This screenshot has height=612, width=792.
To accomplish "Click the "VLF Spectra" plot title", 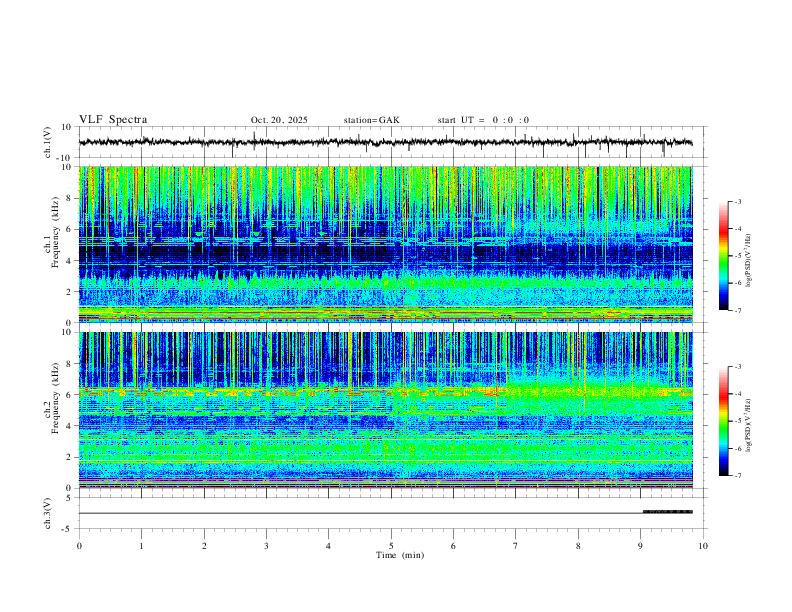I will coord(113,120).
